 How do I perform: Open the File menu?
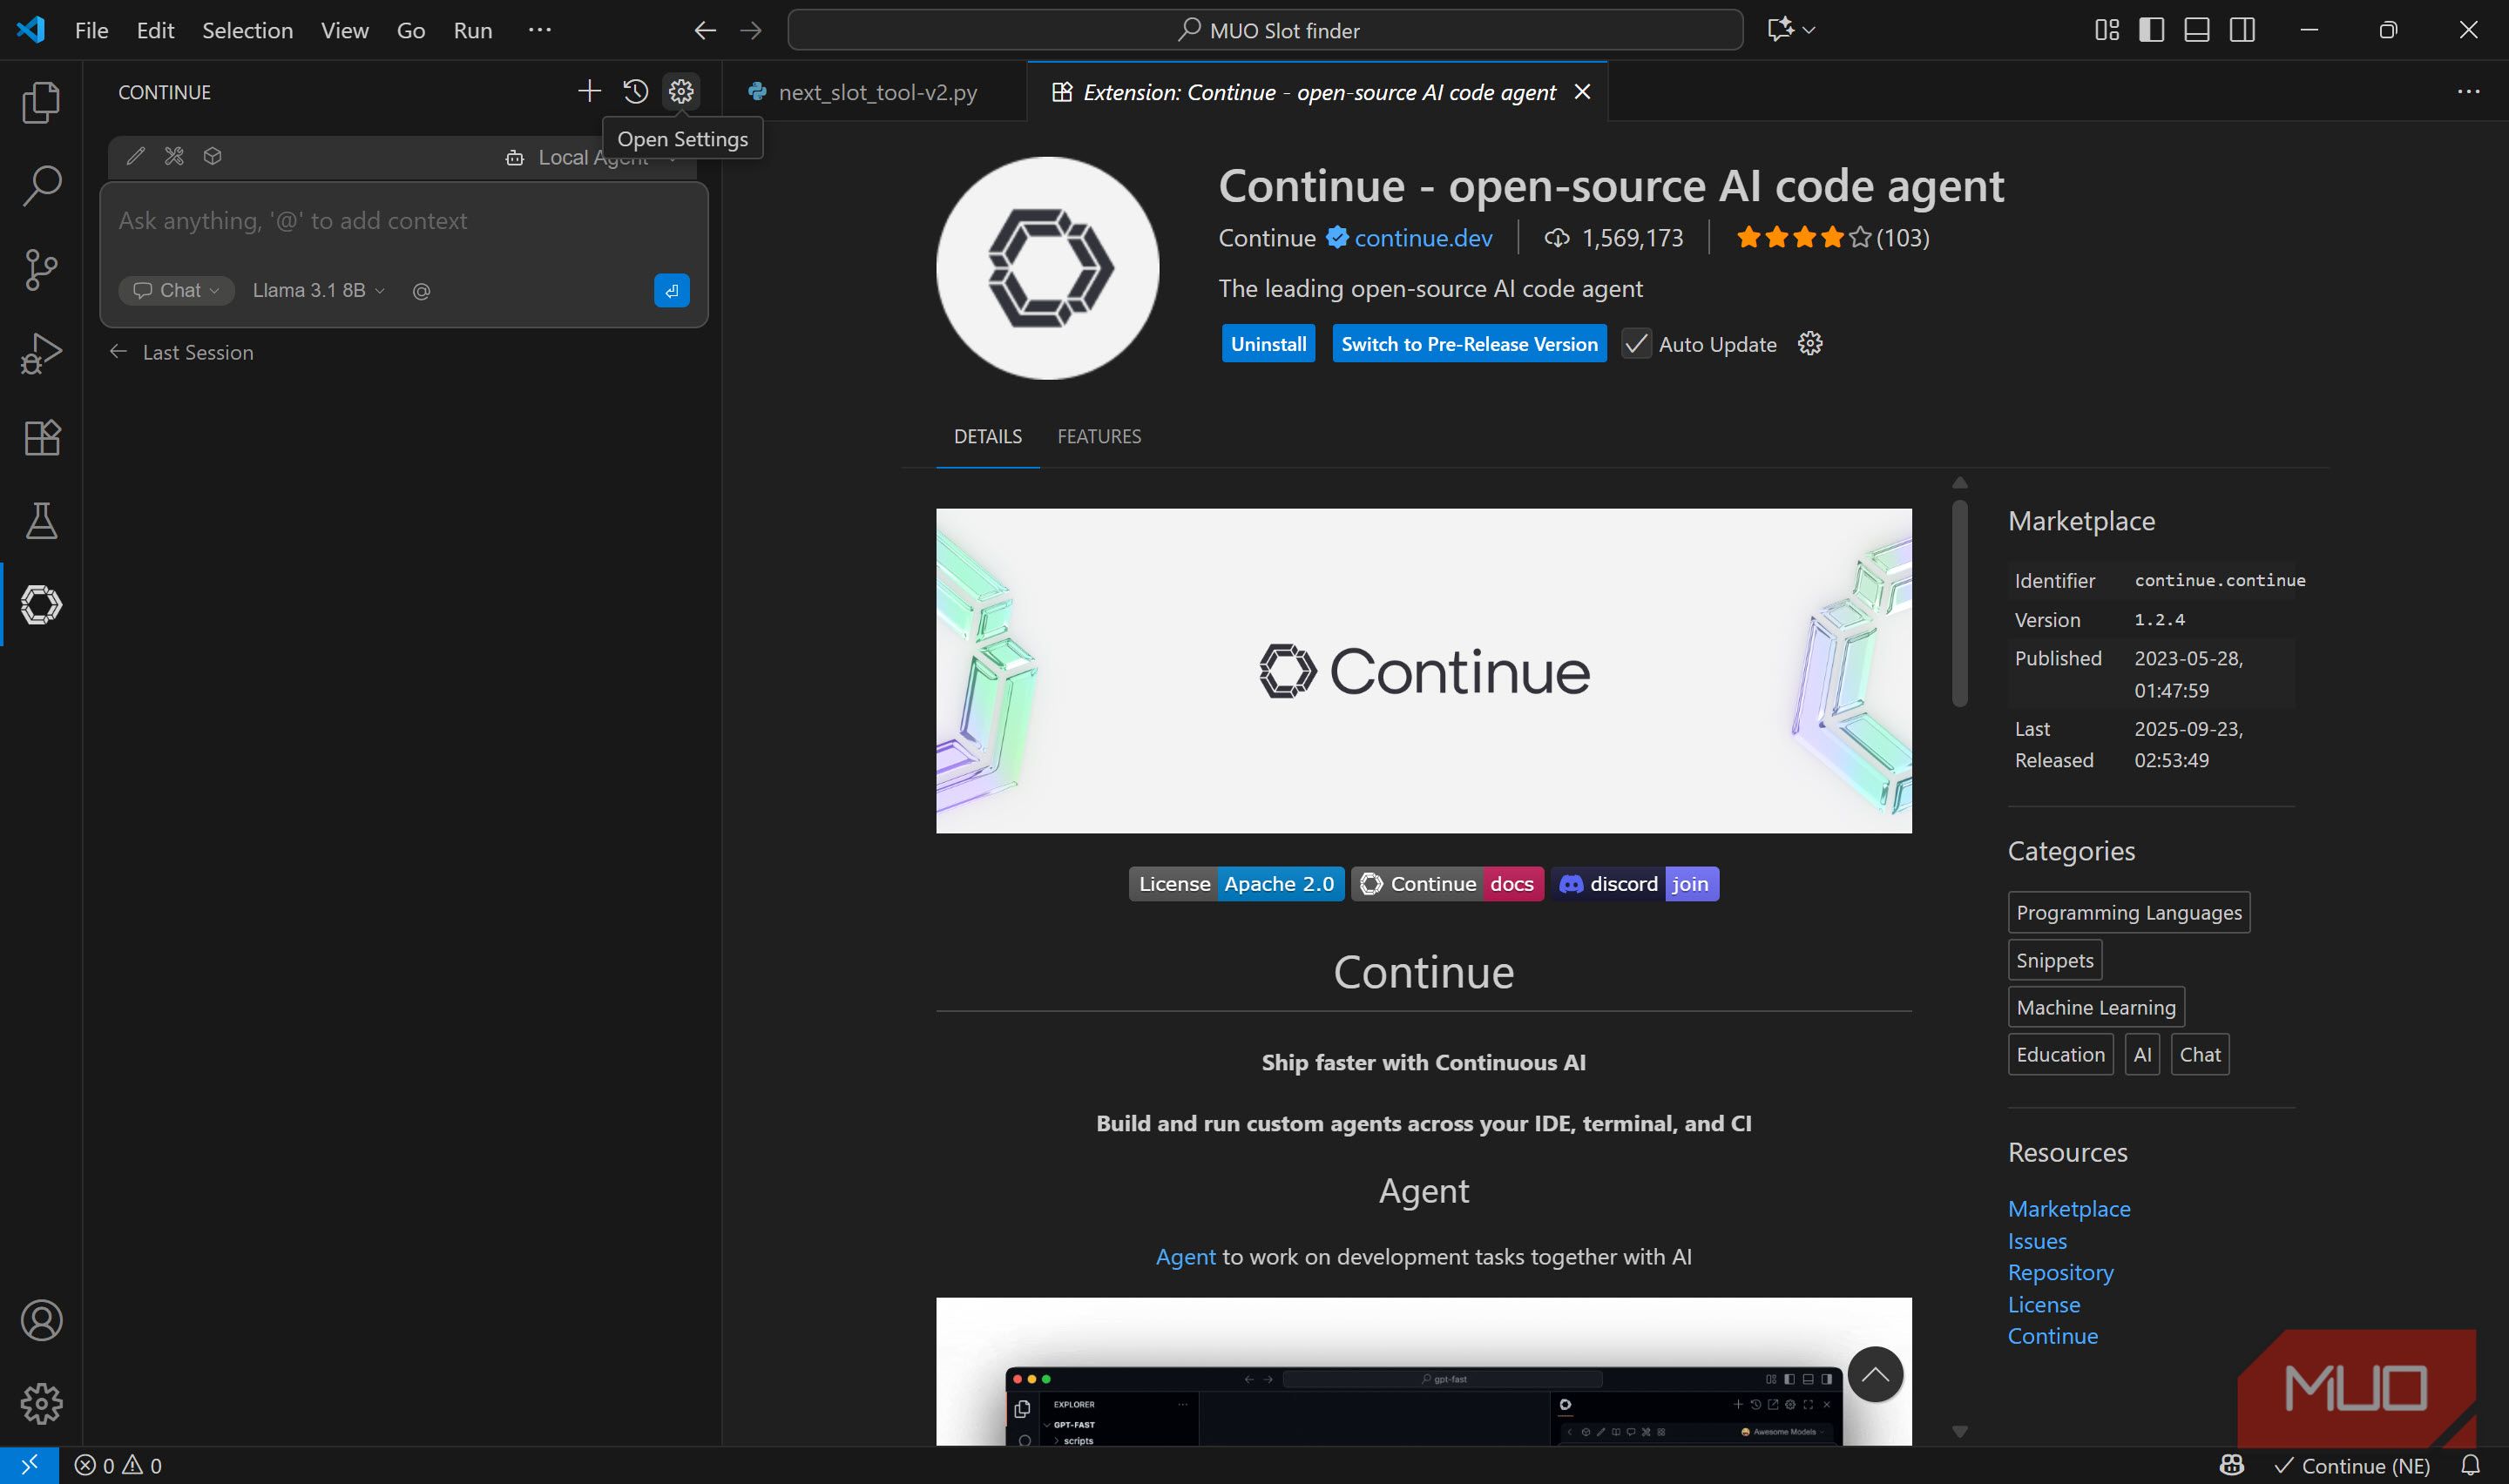91,30
